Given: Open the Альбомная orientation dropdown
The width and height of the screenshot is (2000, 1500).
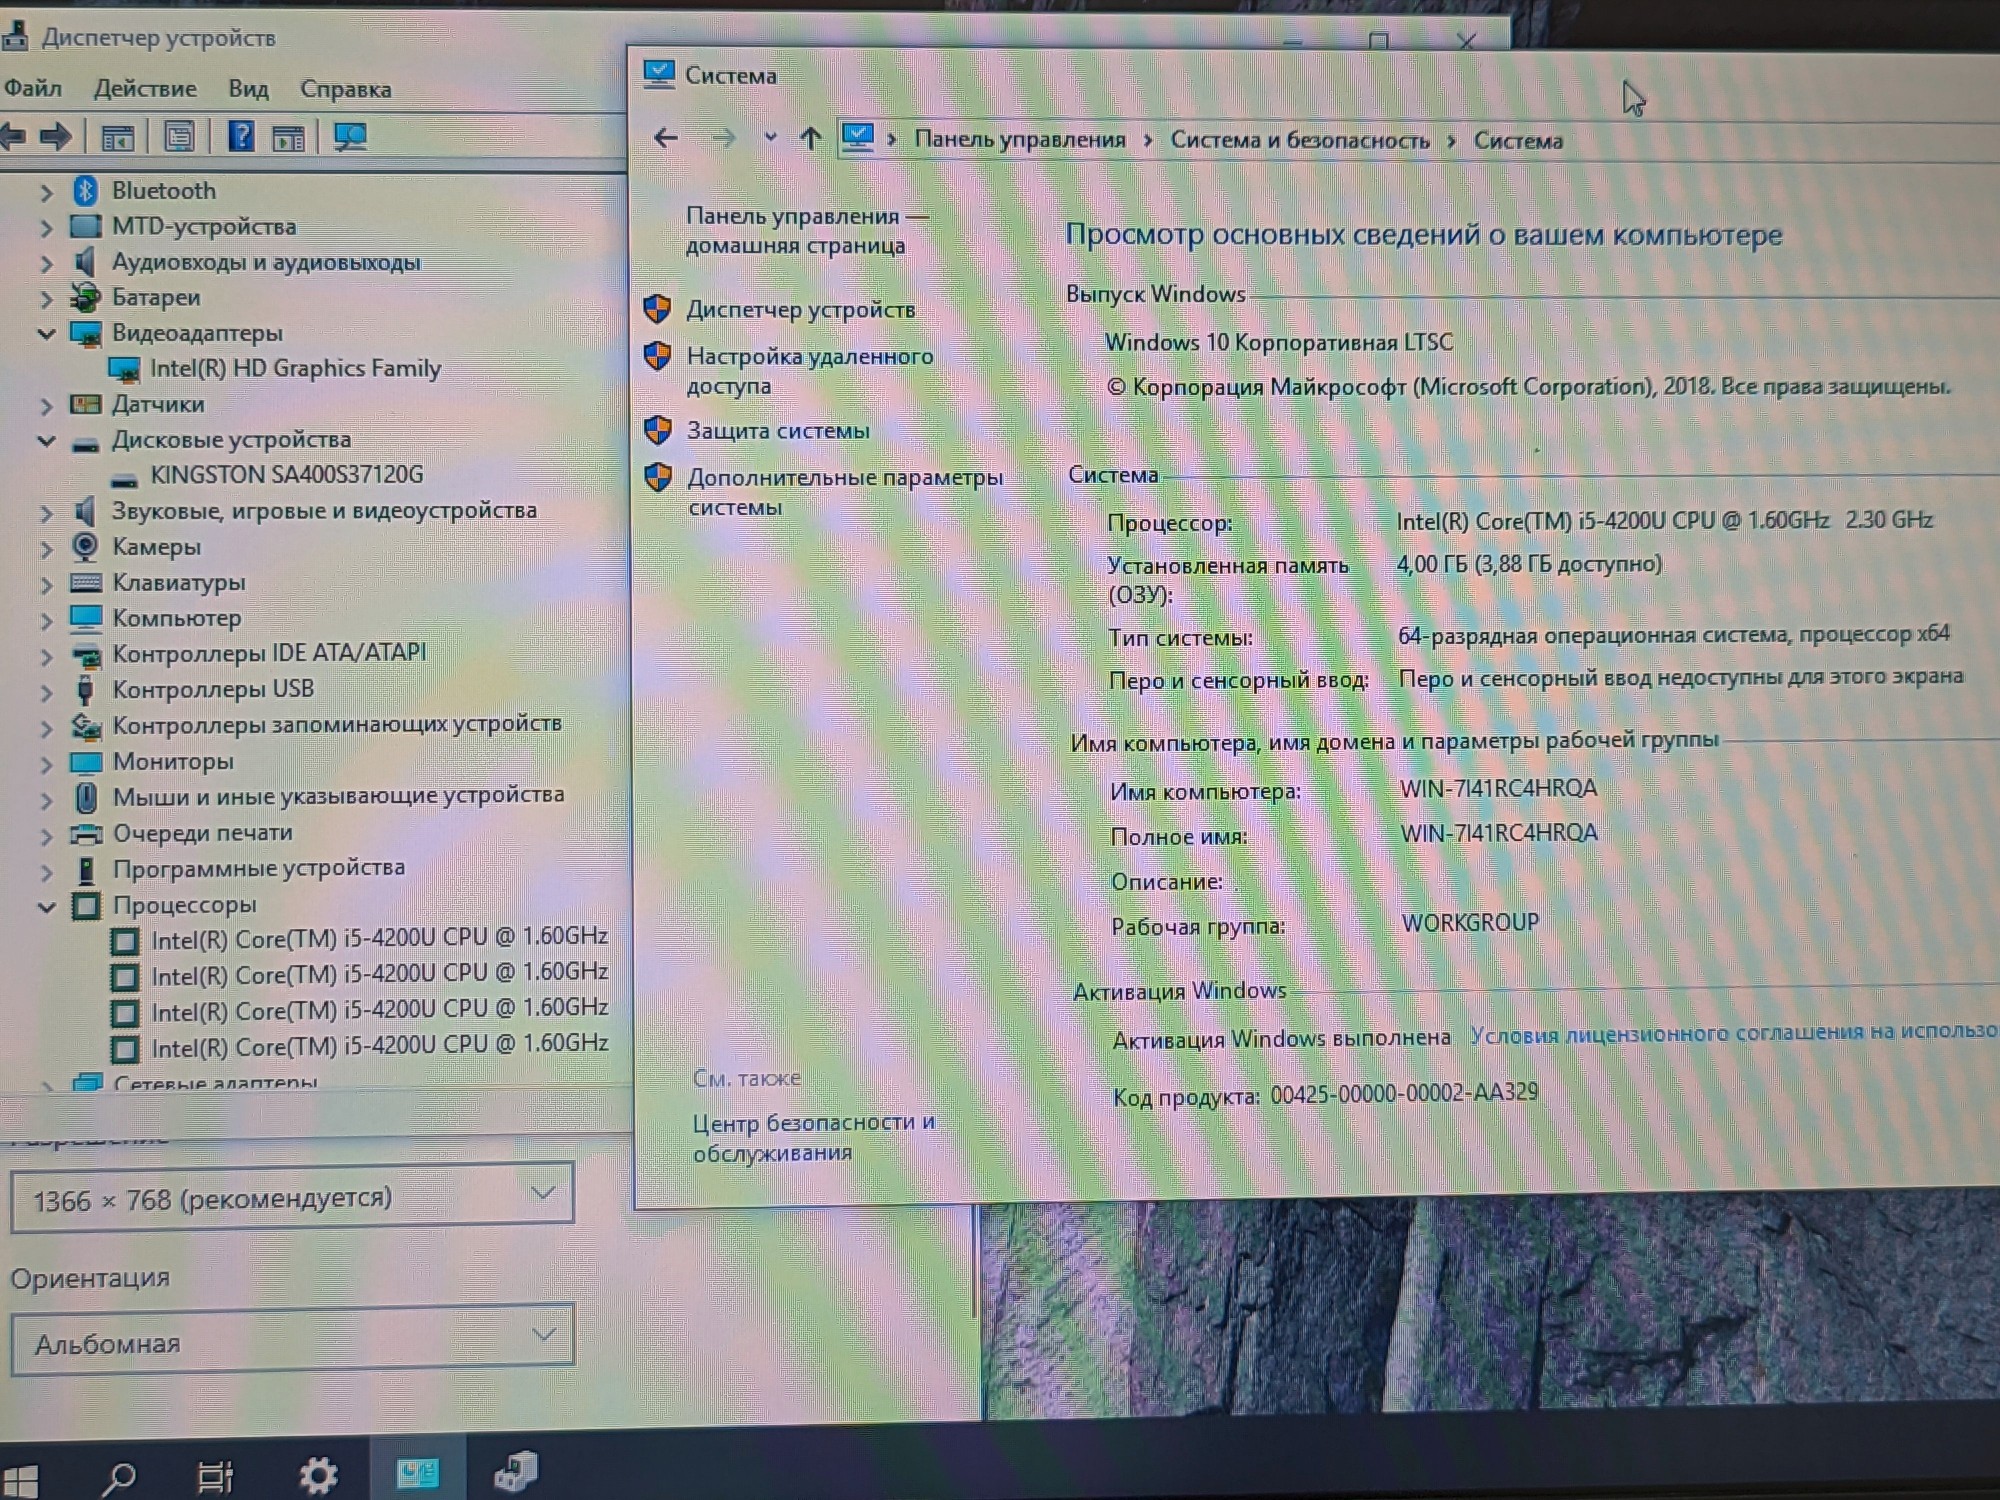Looking at the screenshot, I should (x=292, y=1339).
